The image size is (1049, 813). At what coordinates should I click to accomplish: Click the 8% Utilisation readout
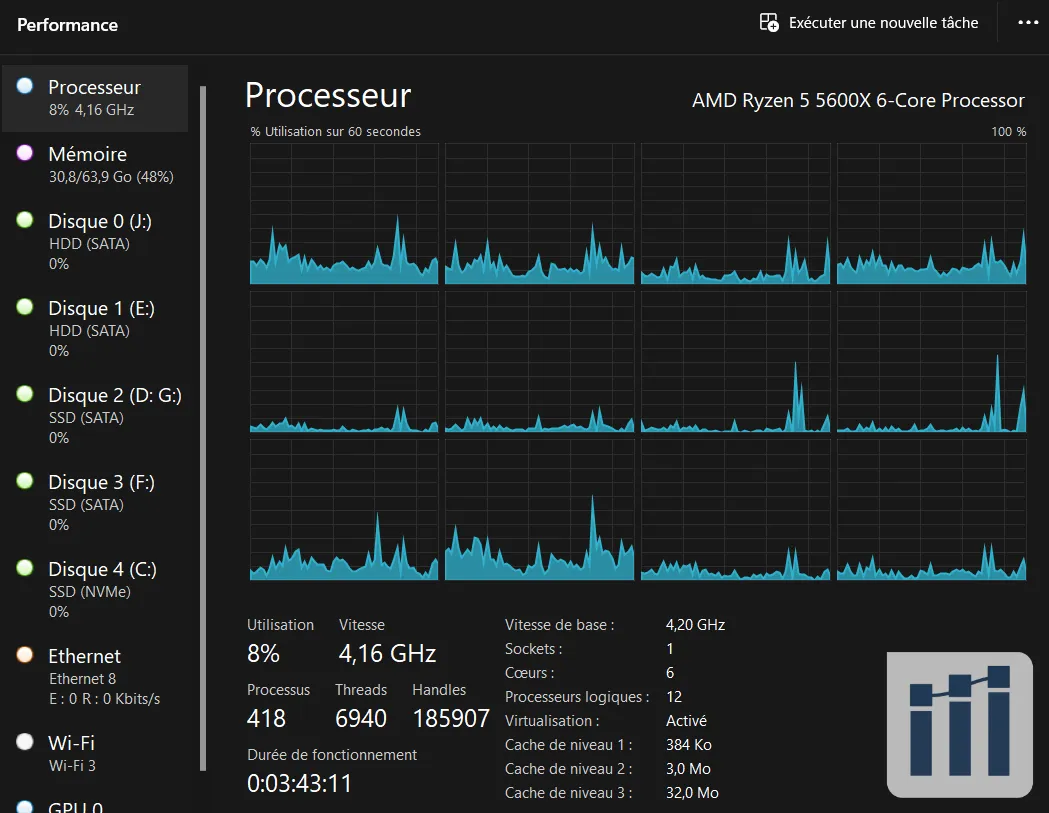[262, 653]
